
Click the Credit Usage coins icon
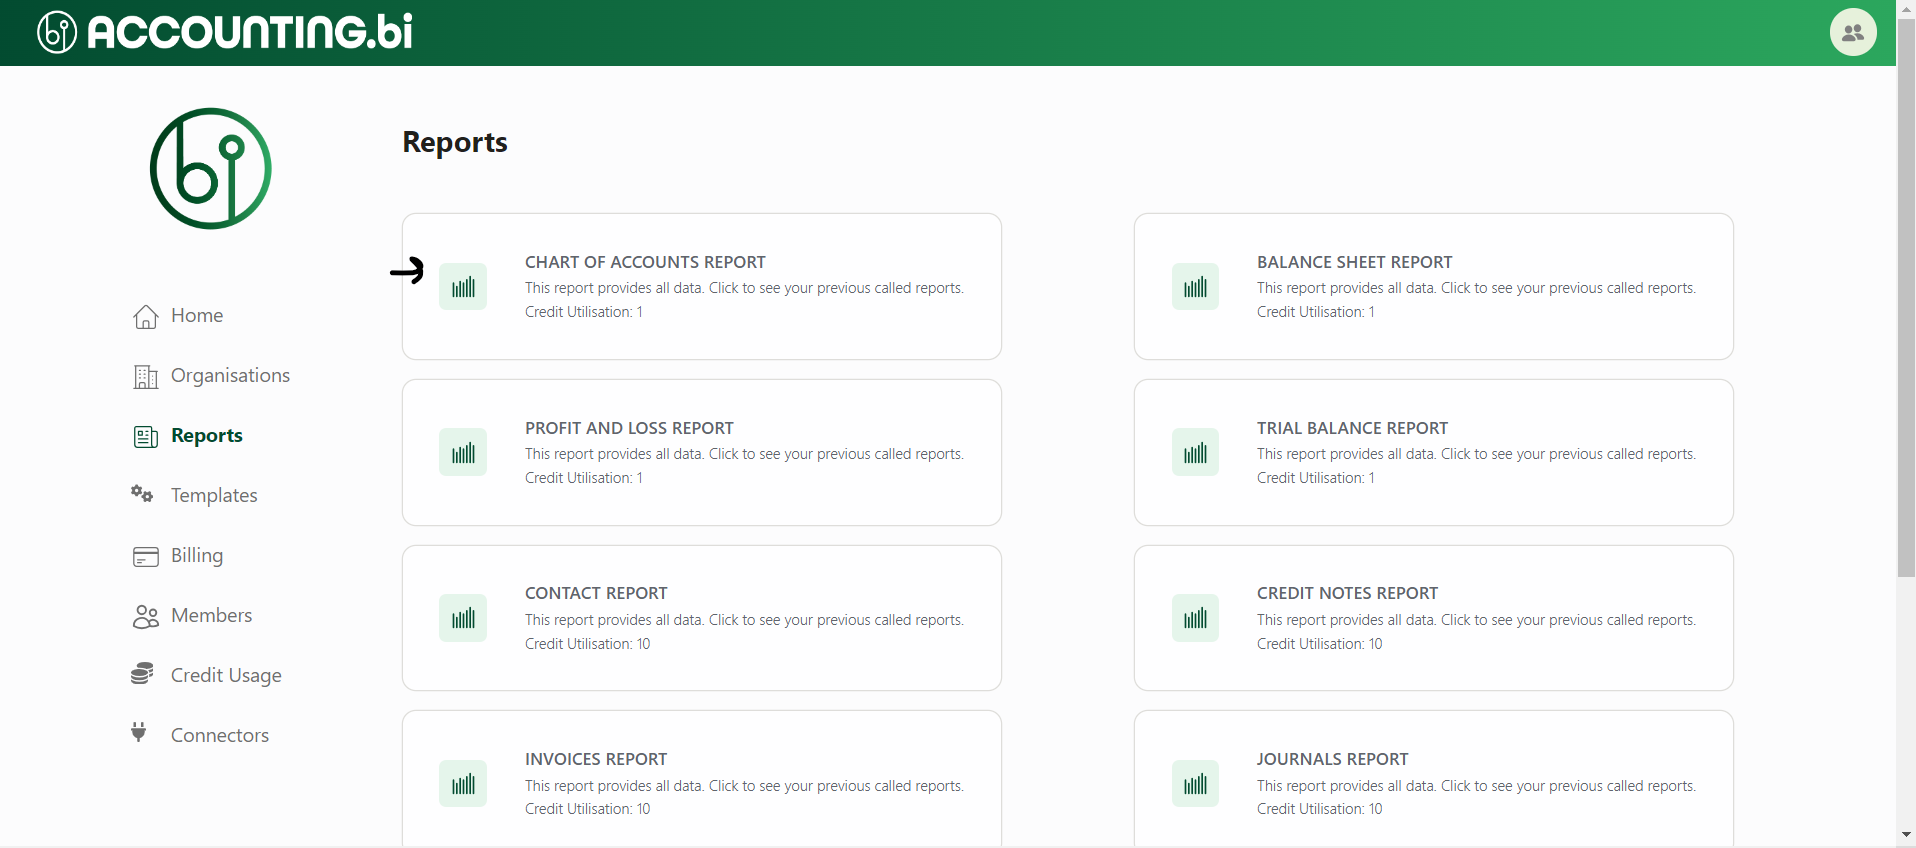(142, 674)
